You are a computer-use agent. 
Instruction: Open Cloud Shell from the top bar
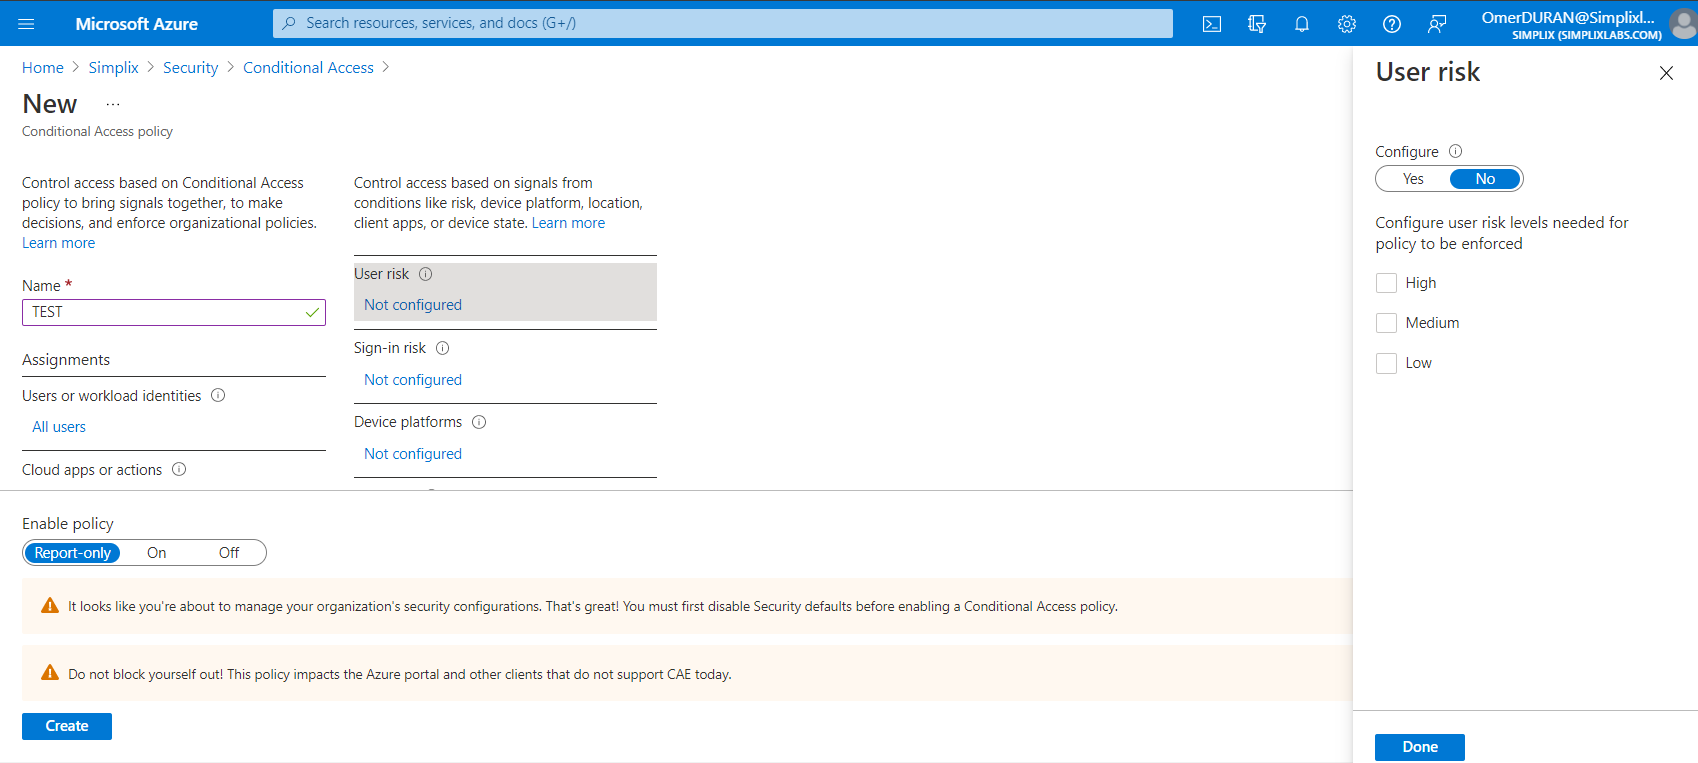click(x=1212, y=24)
